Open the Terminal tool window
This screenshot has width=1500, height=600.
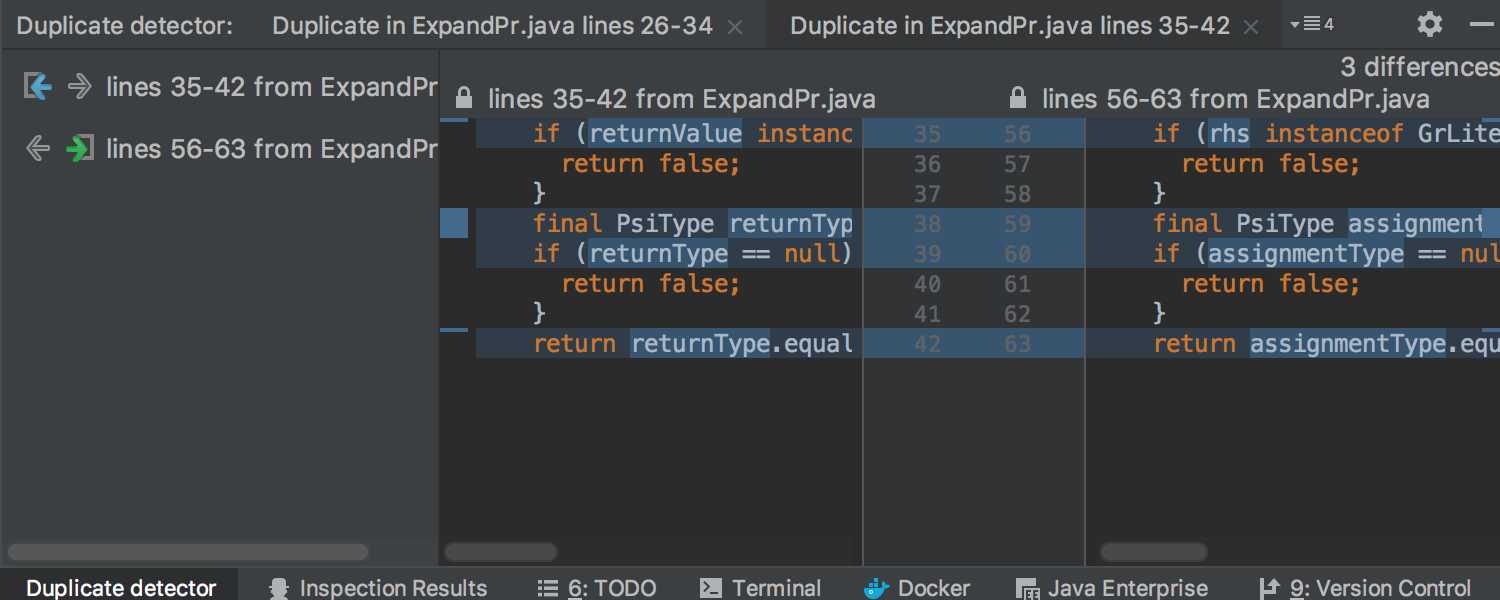coord(761,588)
